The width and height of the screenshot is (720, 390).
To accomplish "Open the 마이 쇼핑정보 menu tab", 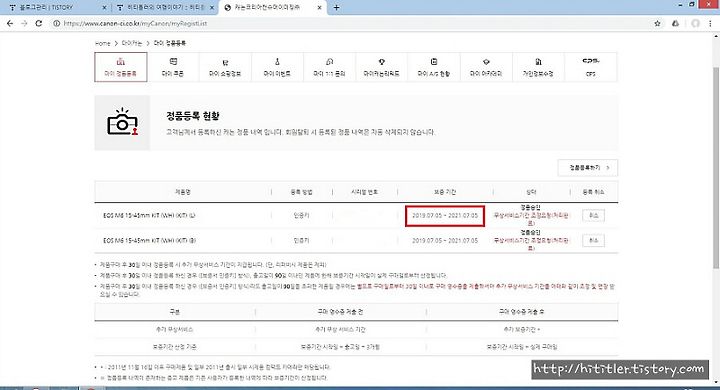I will 225,67.
